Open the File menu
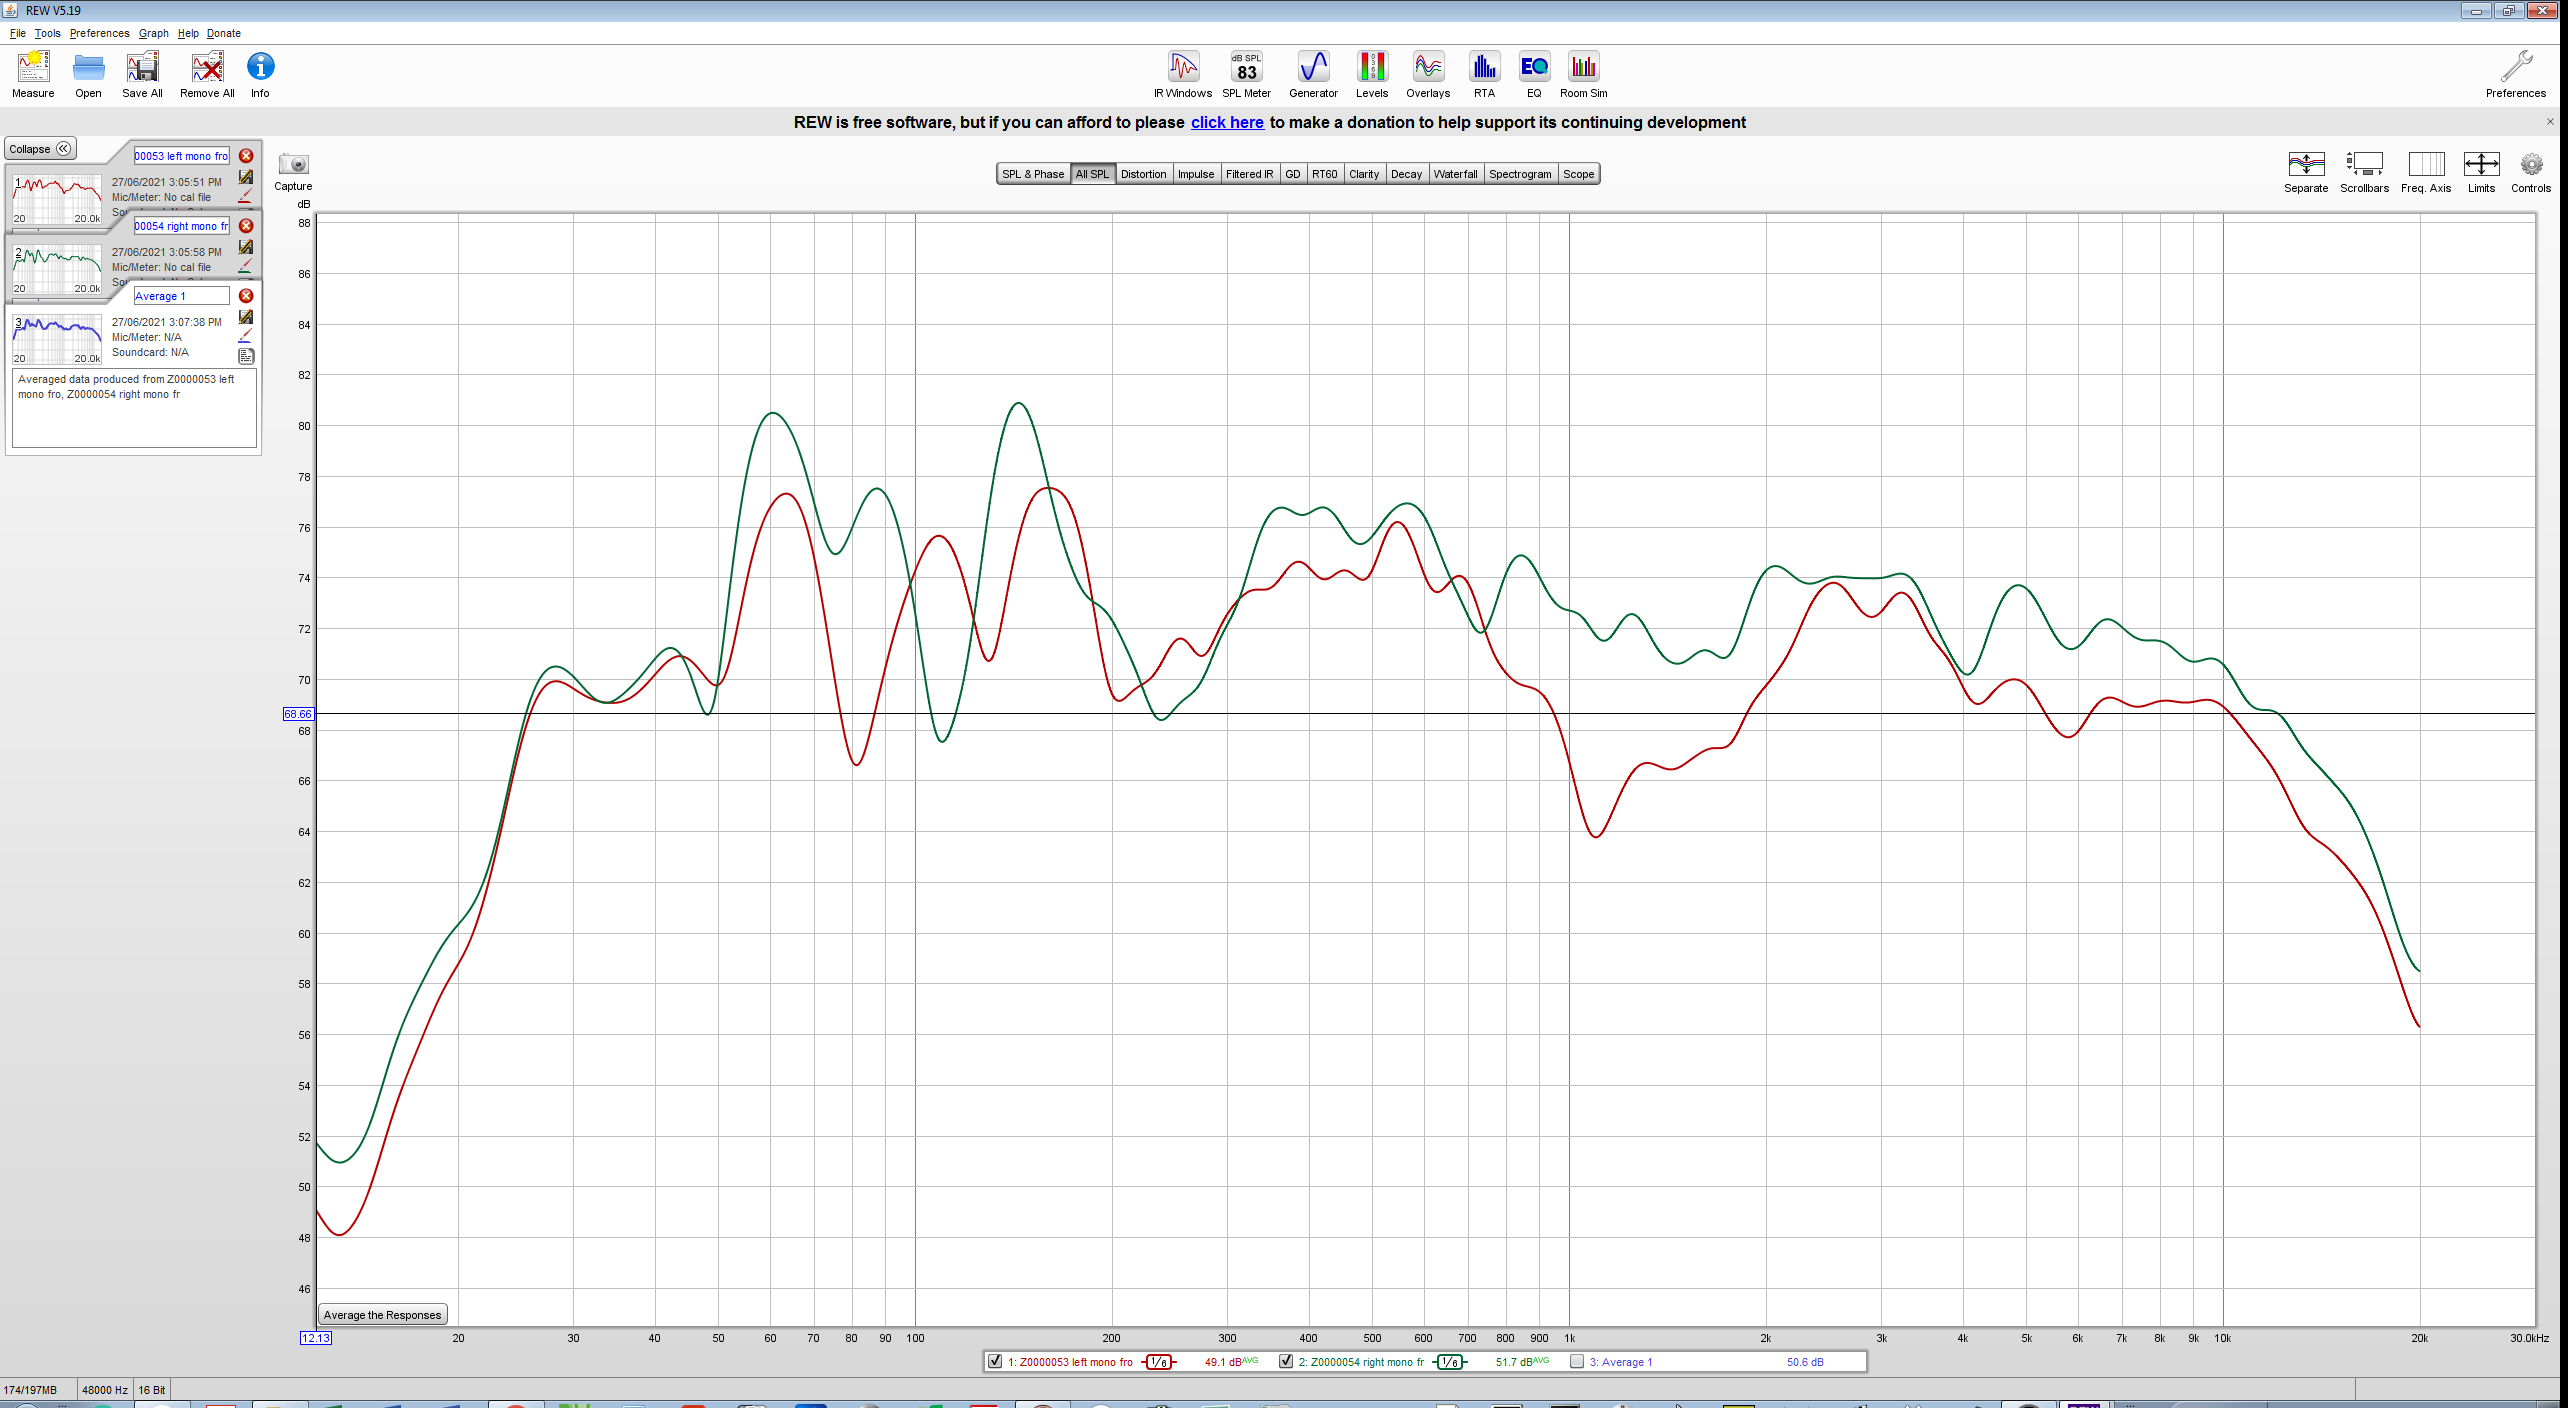 pos(18,33)
